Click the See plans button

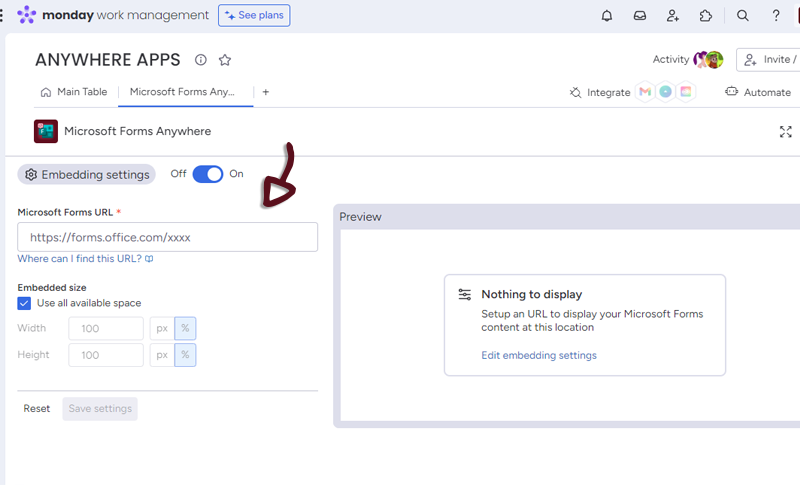click(254, 16)
